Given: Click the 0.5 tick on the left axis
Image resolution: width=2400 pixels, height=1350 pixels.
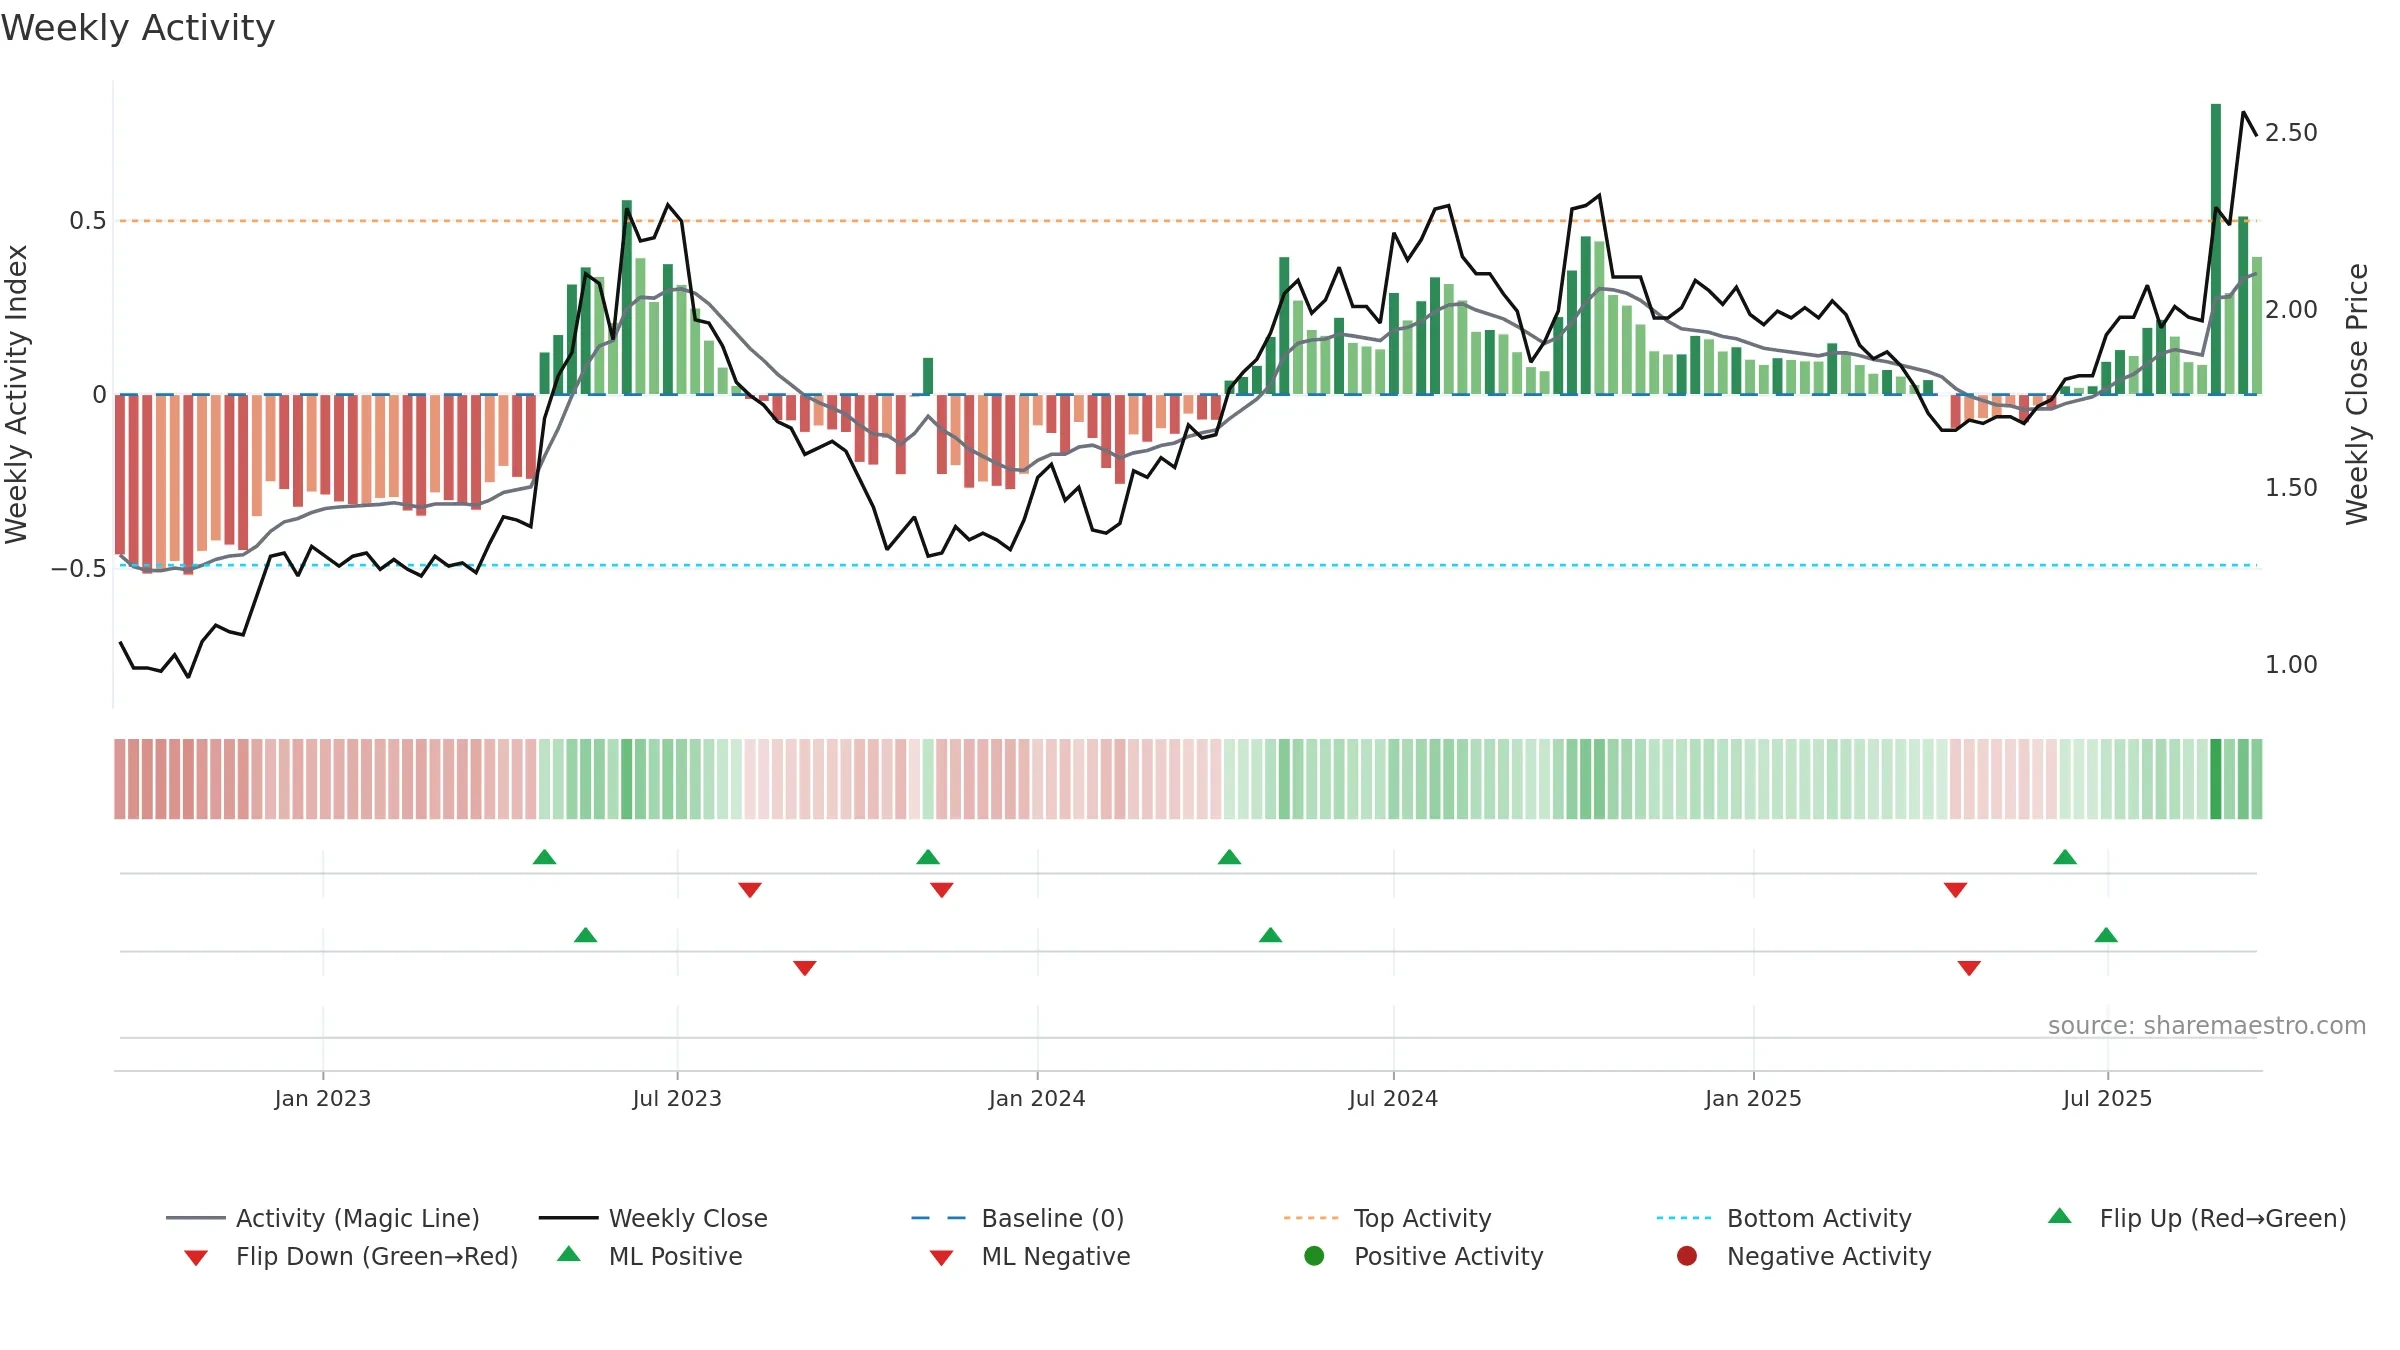Looking at the screenshot, I should pos(88,221).
